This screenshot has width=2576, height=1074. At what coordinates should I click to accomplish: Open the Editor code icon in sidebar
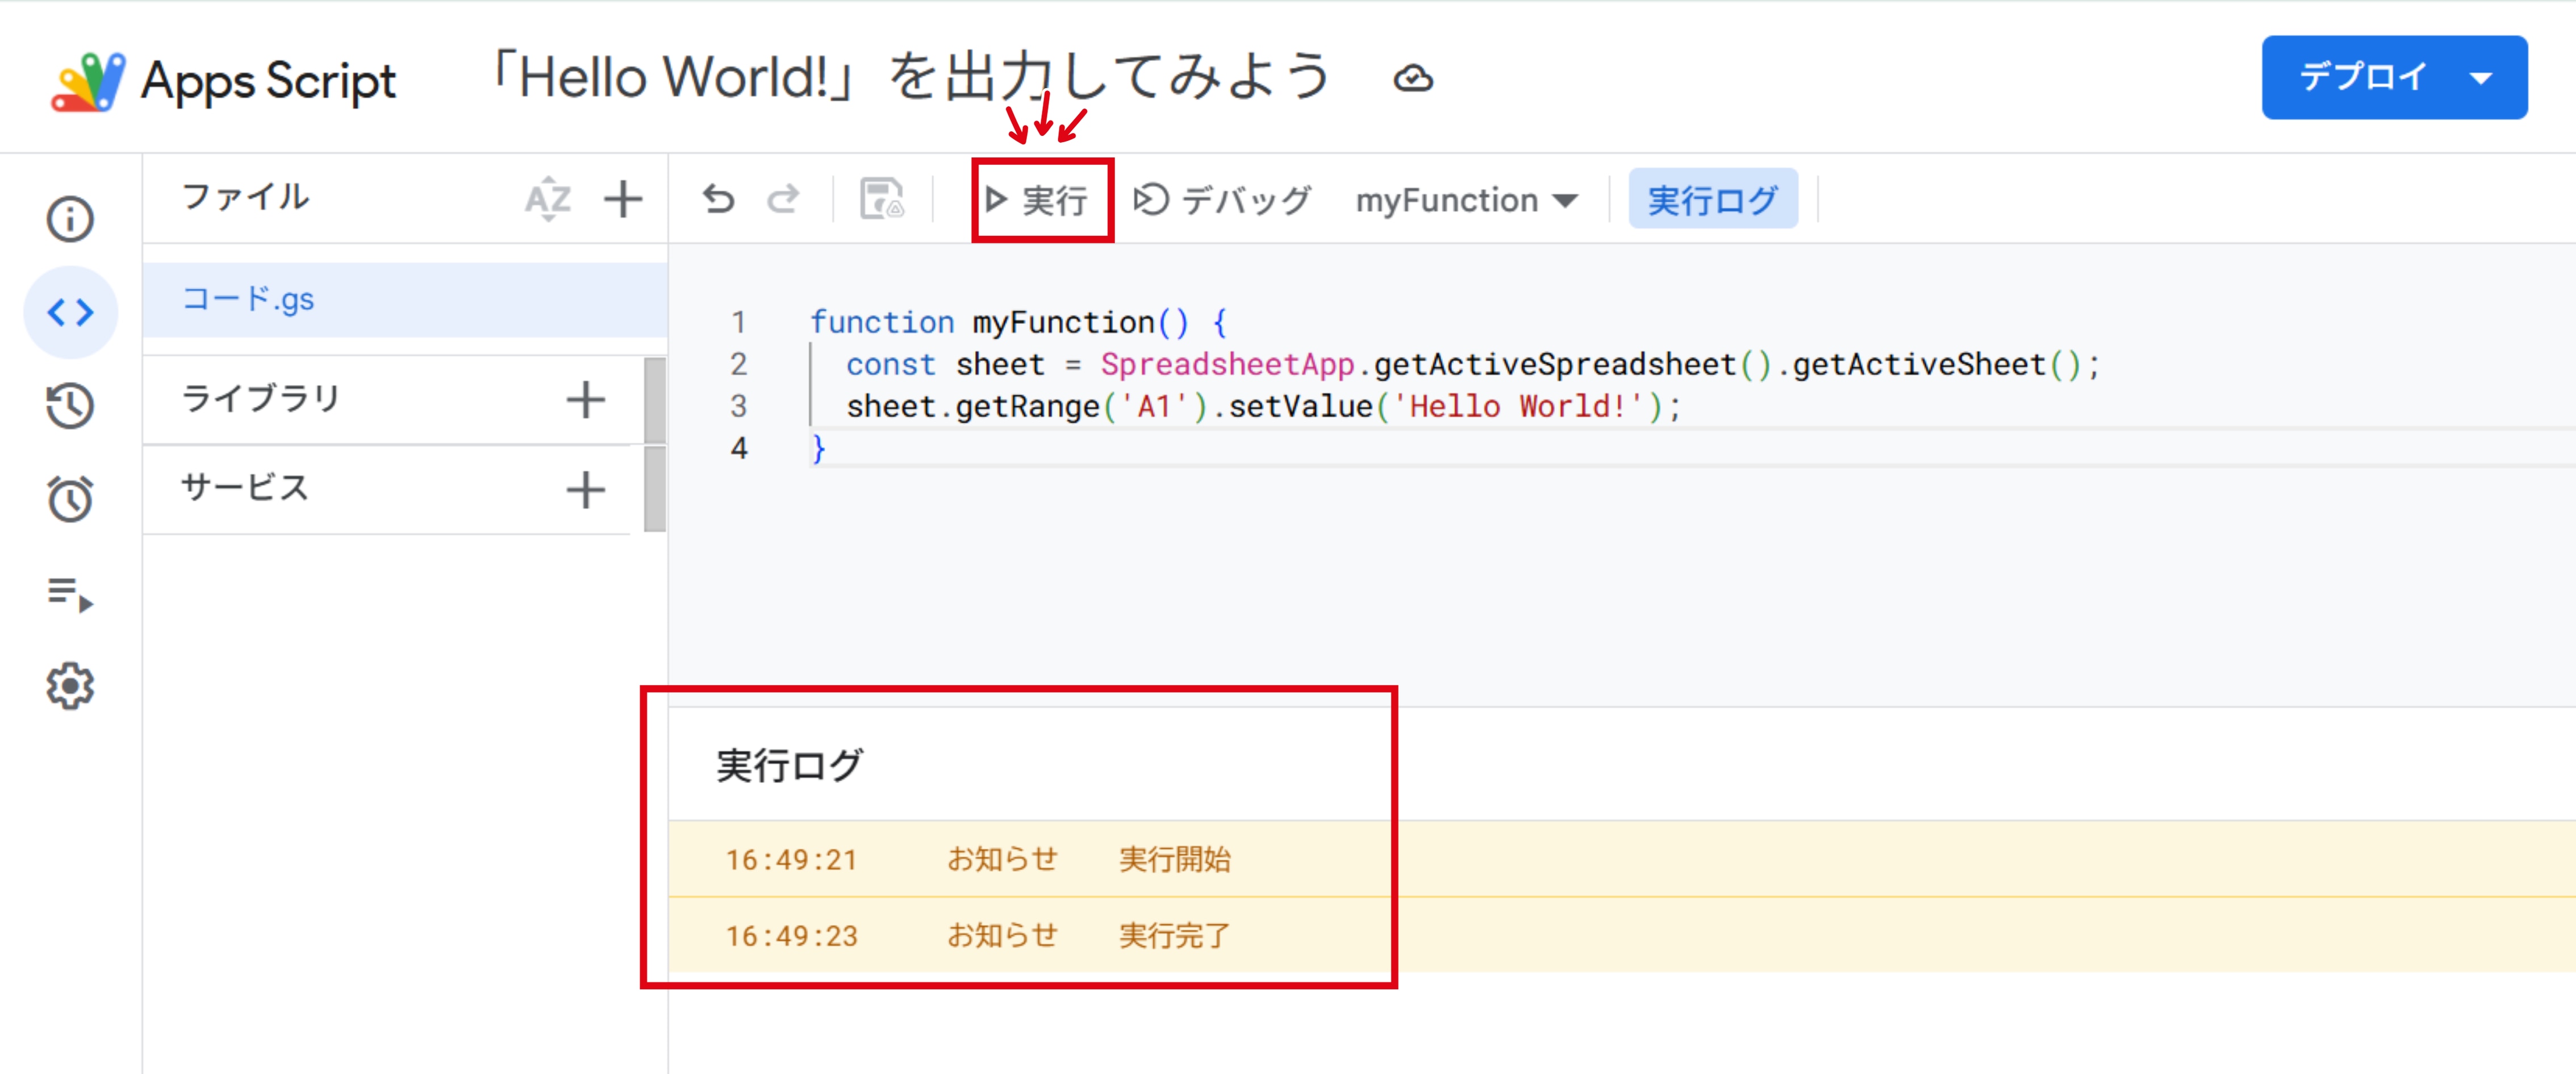pyautogui.click(x=70, y=313)
